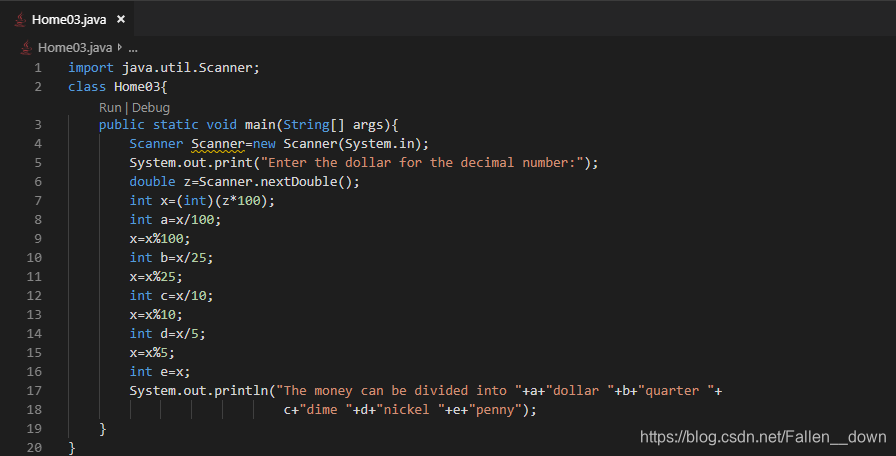Click the string 'Enter the dollar for the decimal number:'
Screen dimensions: 896x456
422,163
